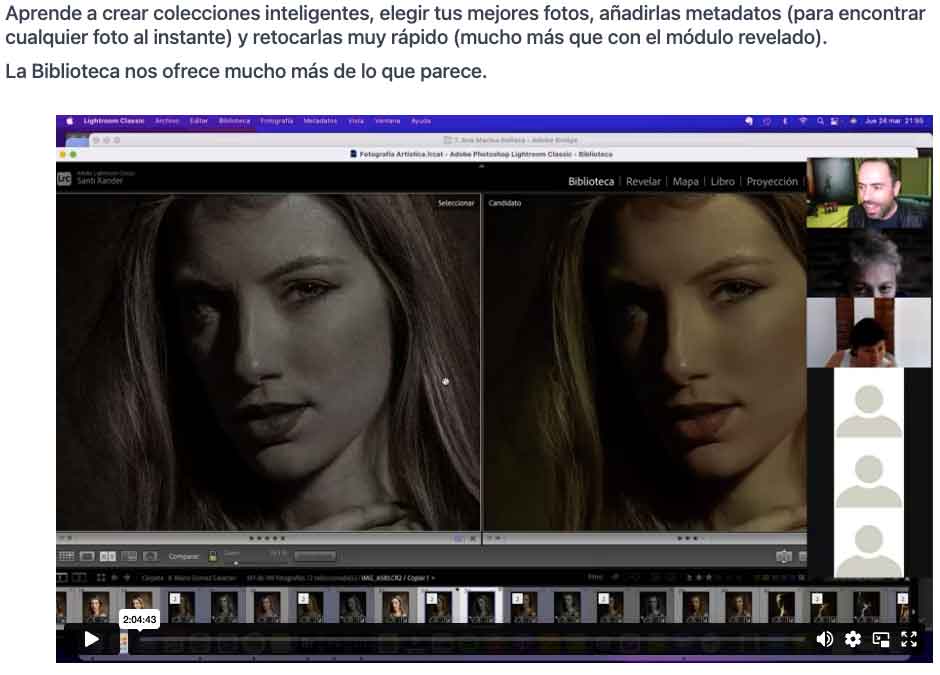Set star rating under the Candidato photo

click(x=688, y=538)
